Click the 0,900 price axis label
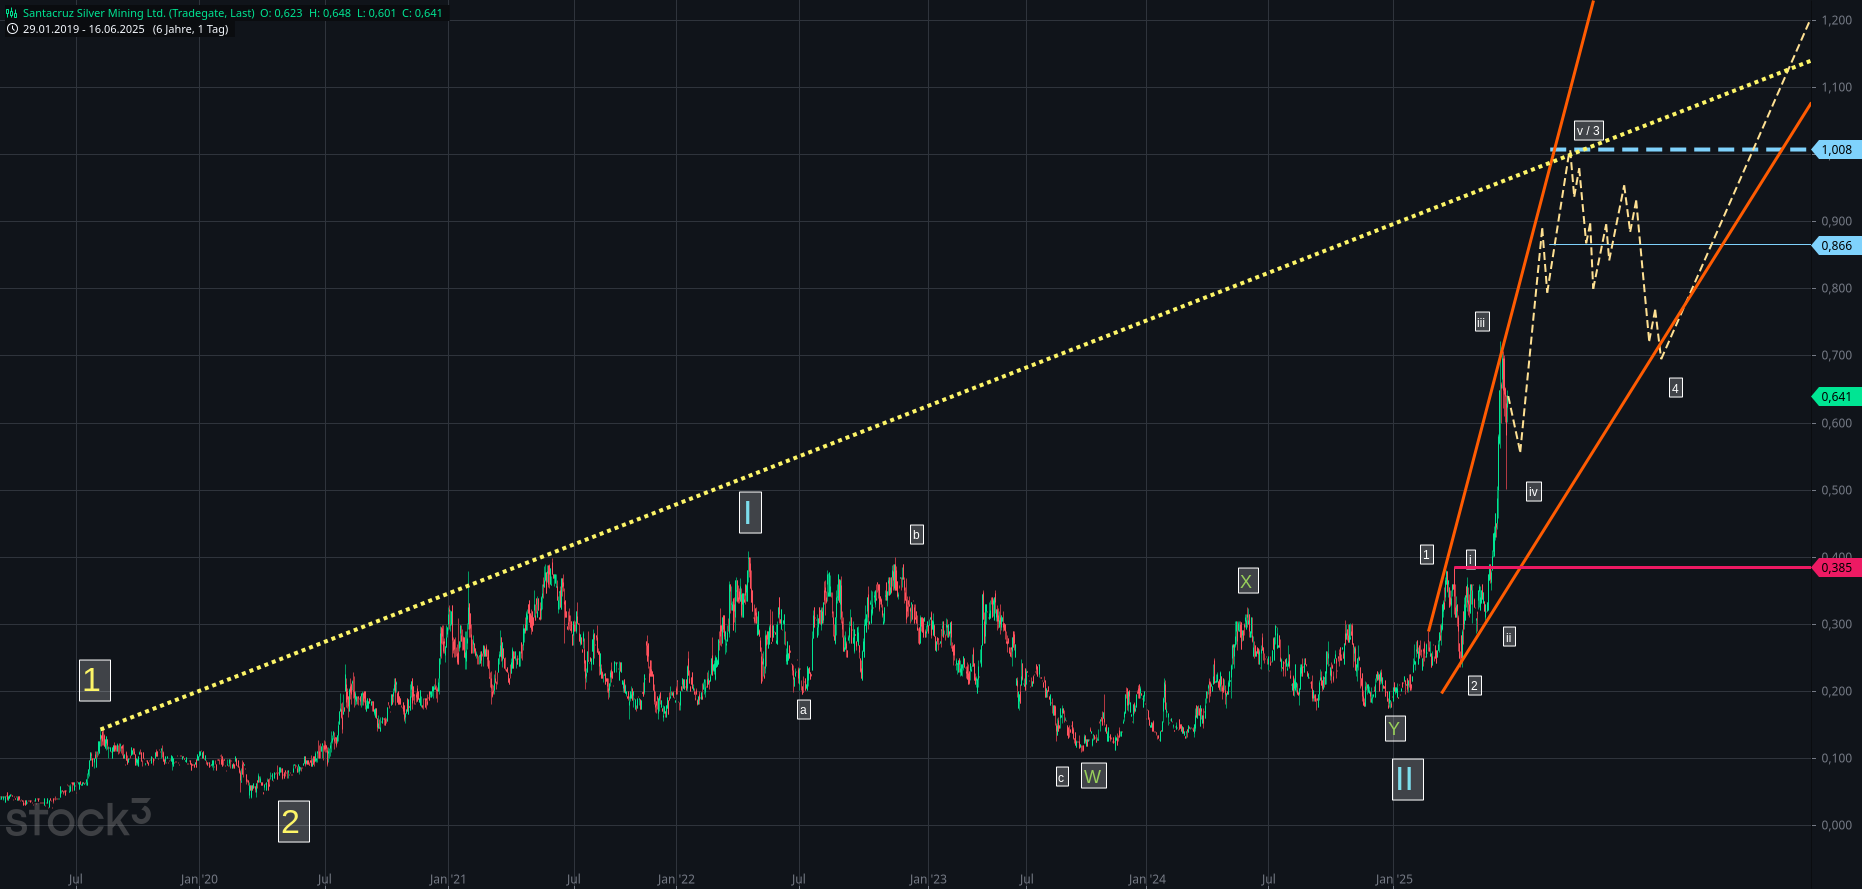Image resolution: width=1862 pixels, height=889 pixels. (1837, 221)
